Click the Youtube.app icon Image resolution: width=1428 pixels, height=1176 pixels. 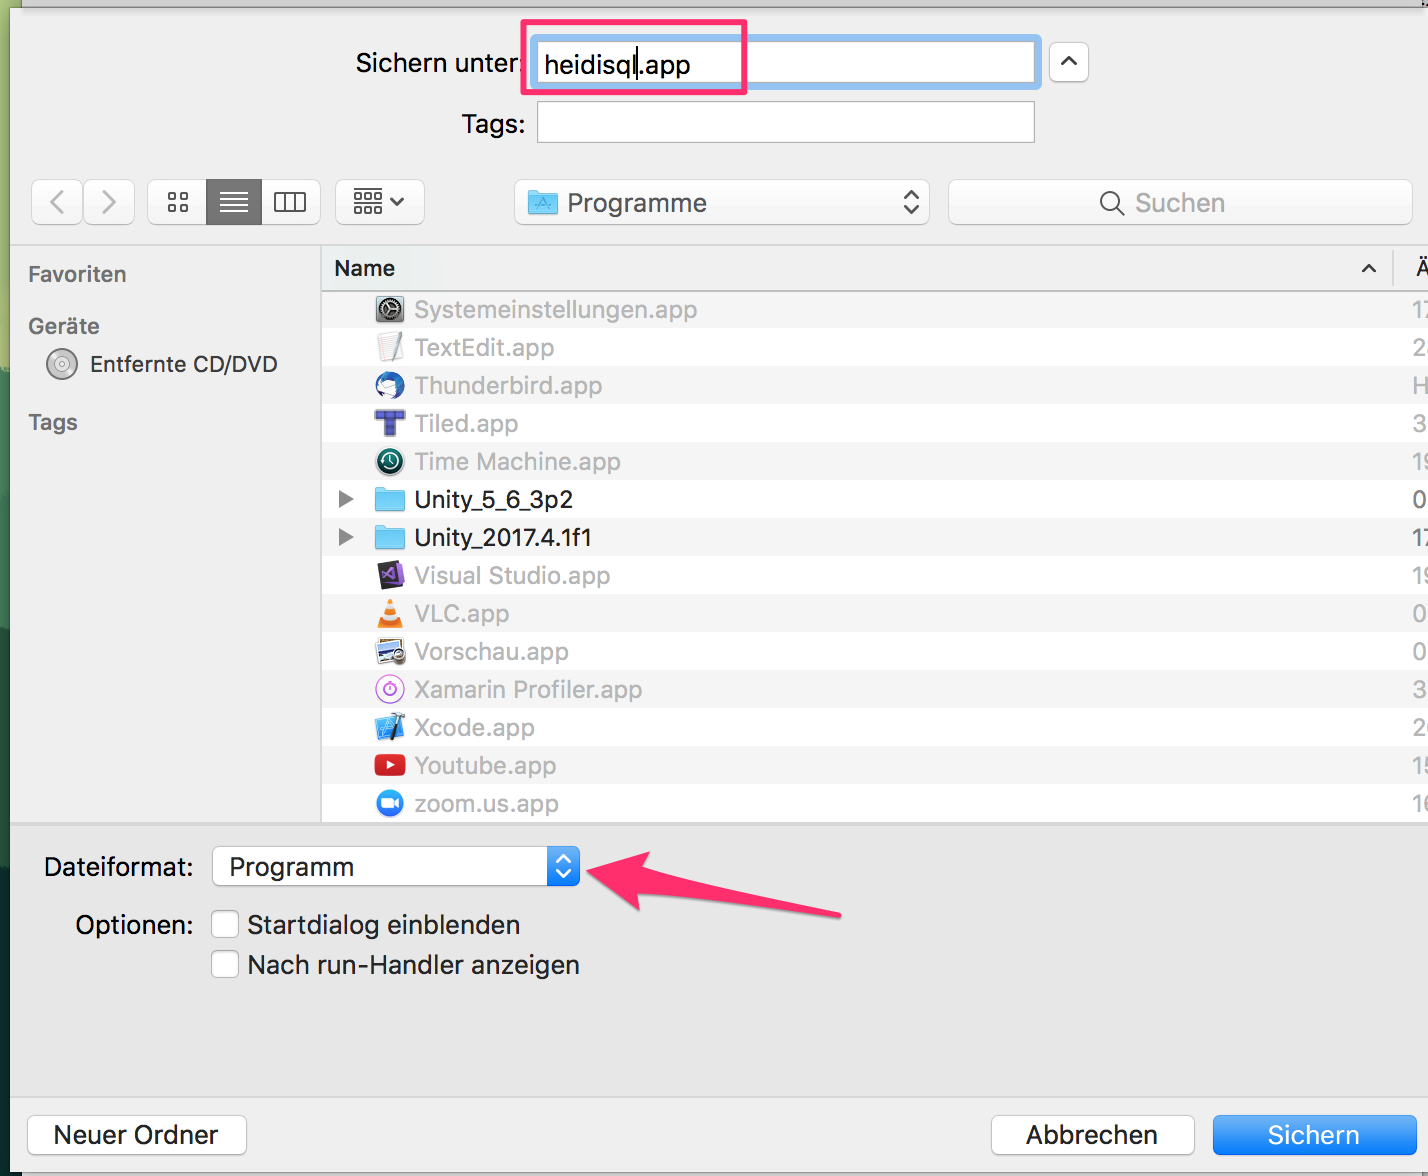pos(389,765)
